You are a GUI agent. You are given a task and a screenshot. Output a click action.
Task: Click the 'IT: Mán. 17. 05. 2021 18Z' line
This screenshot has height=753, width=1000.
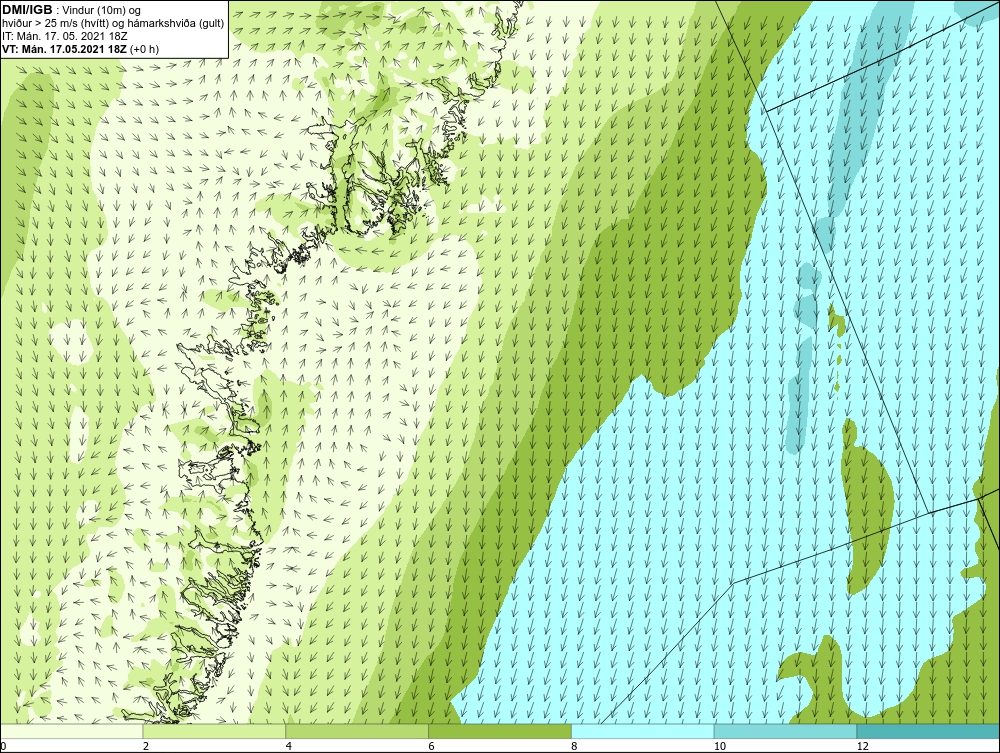coord(64,36)
